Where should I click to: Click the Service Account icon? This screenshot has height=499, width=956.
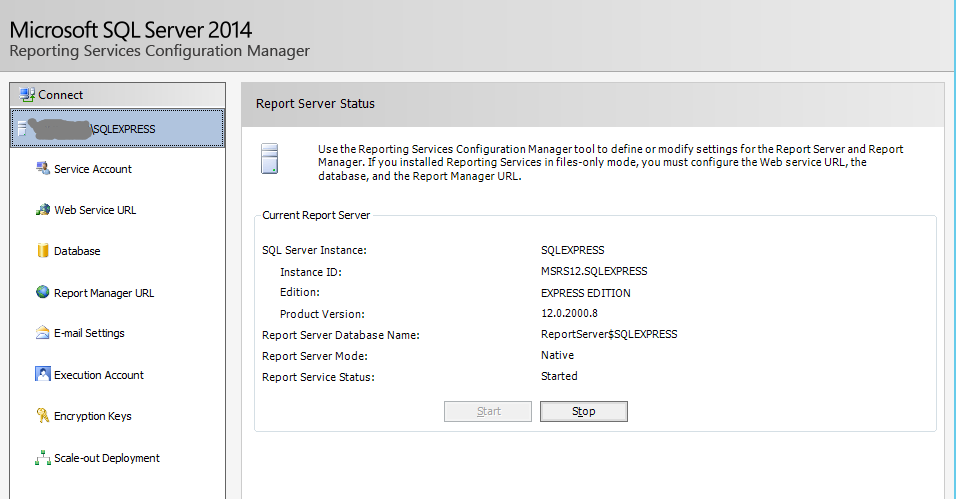43,168
